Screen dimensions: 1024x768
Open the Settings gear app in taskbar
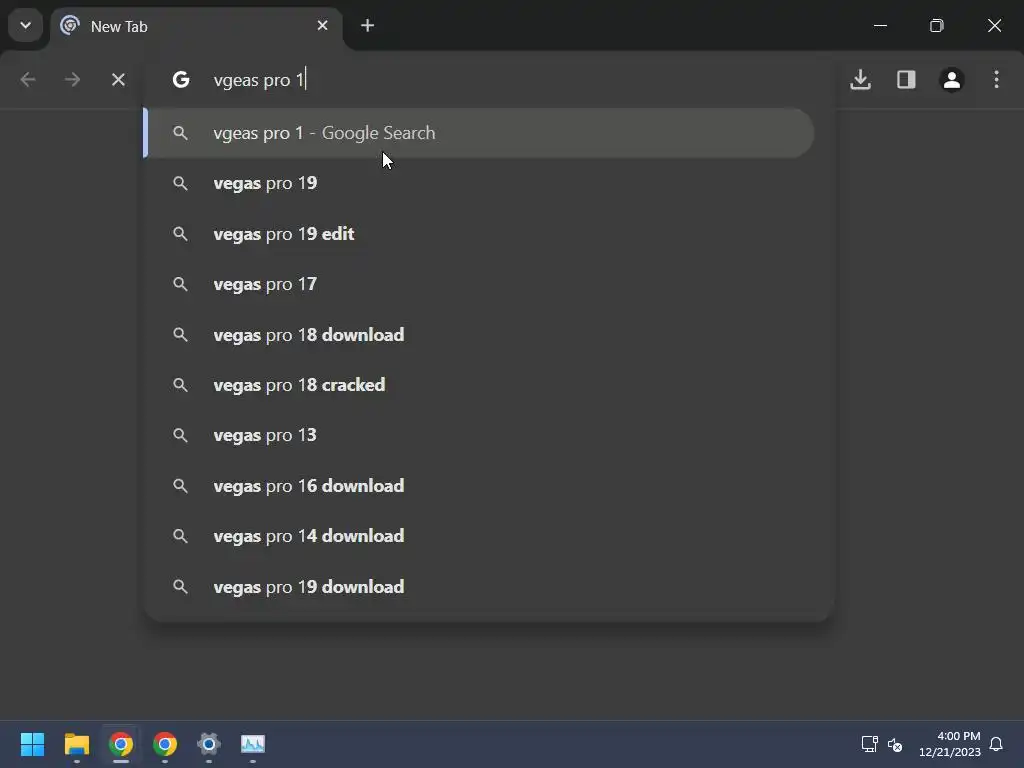click(209, 744)
